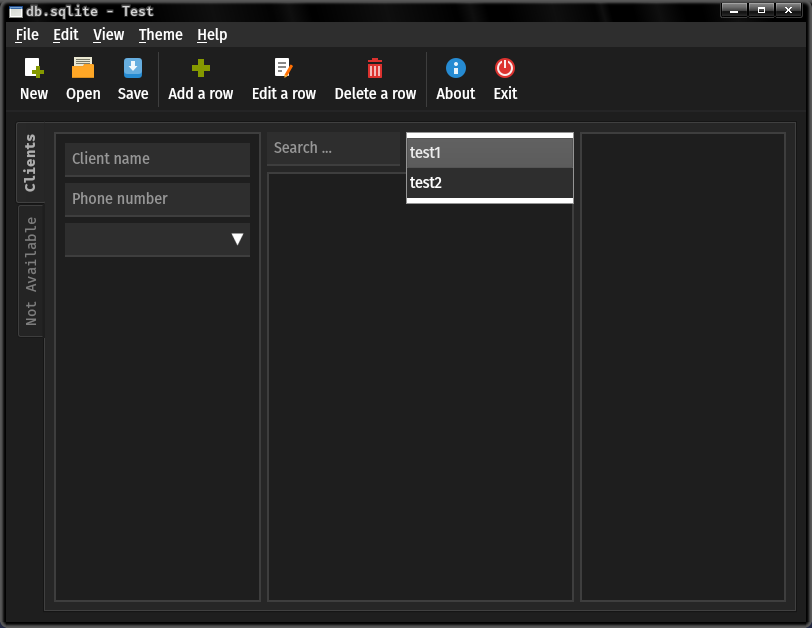The height and width of the screenshot is (628, 812).
Task: Open the Help menu
Action: pyautogui.click(x=212, y=35)
